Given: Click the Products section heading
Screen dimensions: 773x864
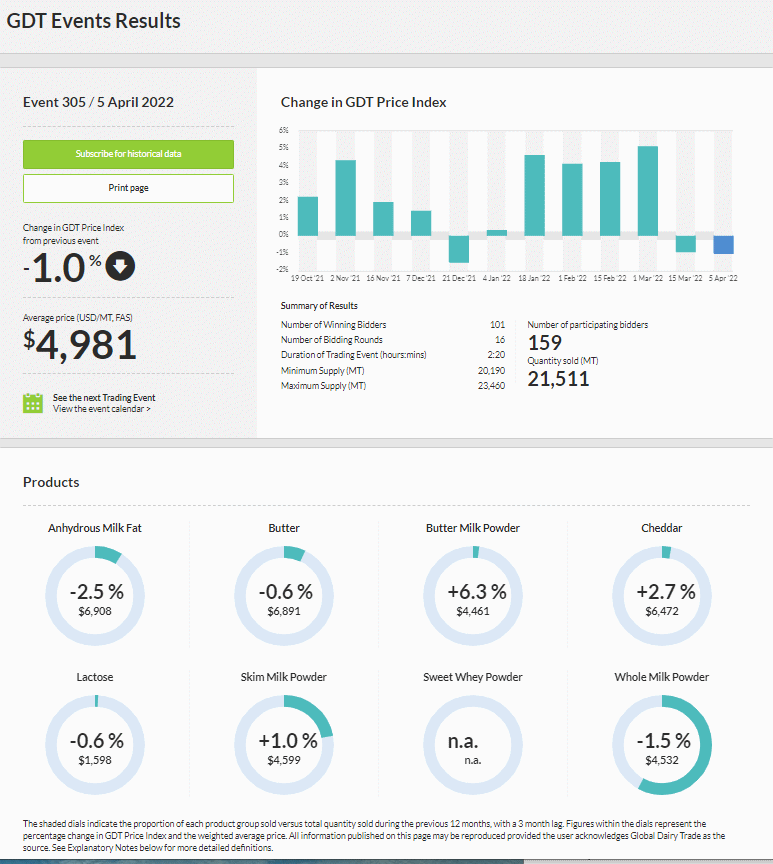Looking at the screenshot, I should pos(51,482).
